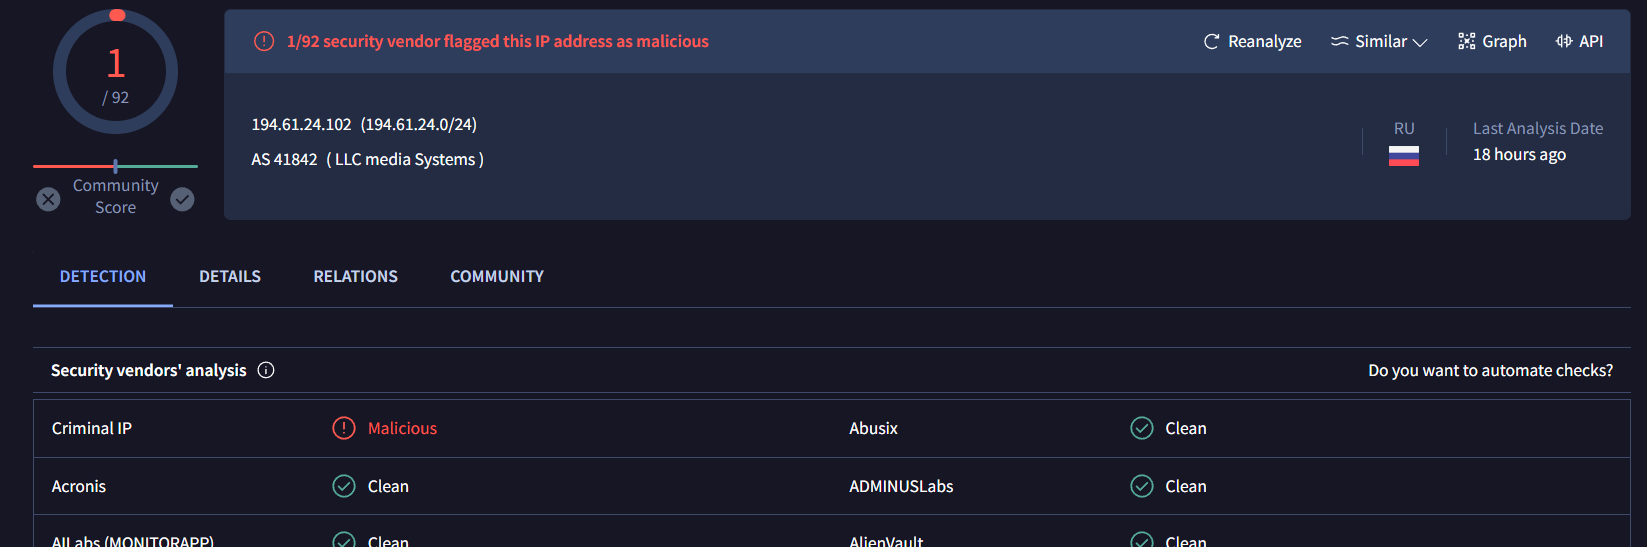Image resolution: width=1647 pixels, height=547 pixels.
Task: Click the Similar search icon
Action: tap(1339, 41)
